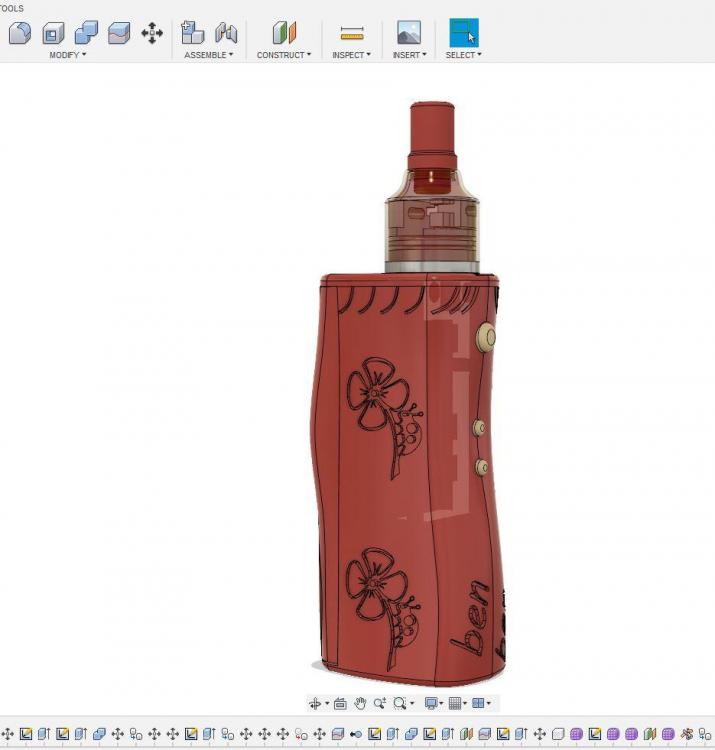
Task: Select the last purple Form feature in timeline
Action: click(668, 734)
